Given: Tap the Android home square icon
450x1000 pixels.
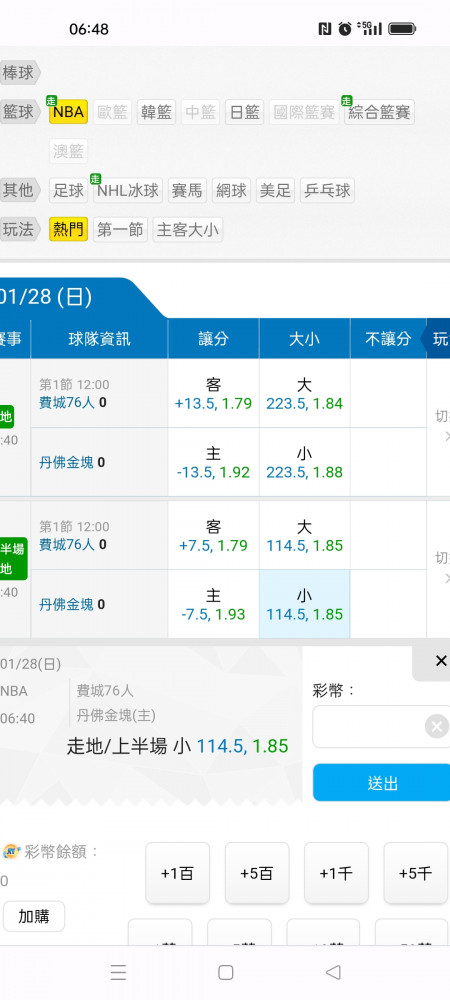Looking at the screenshot, I should [225, 972].
